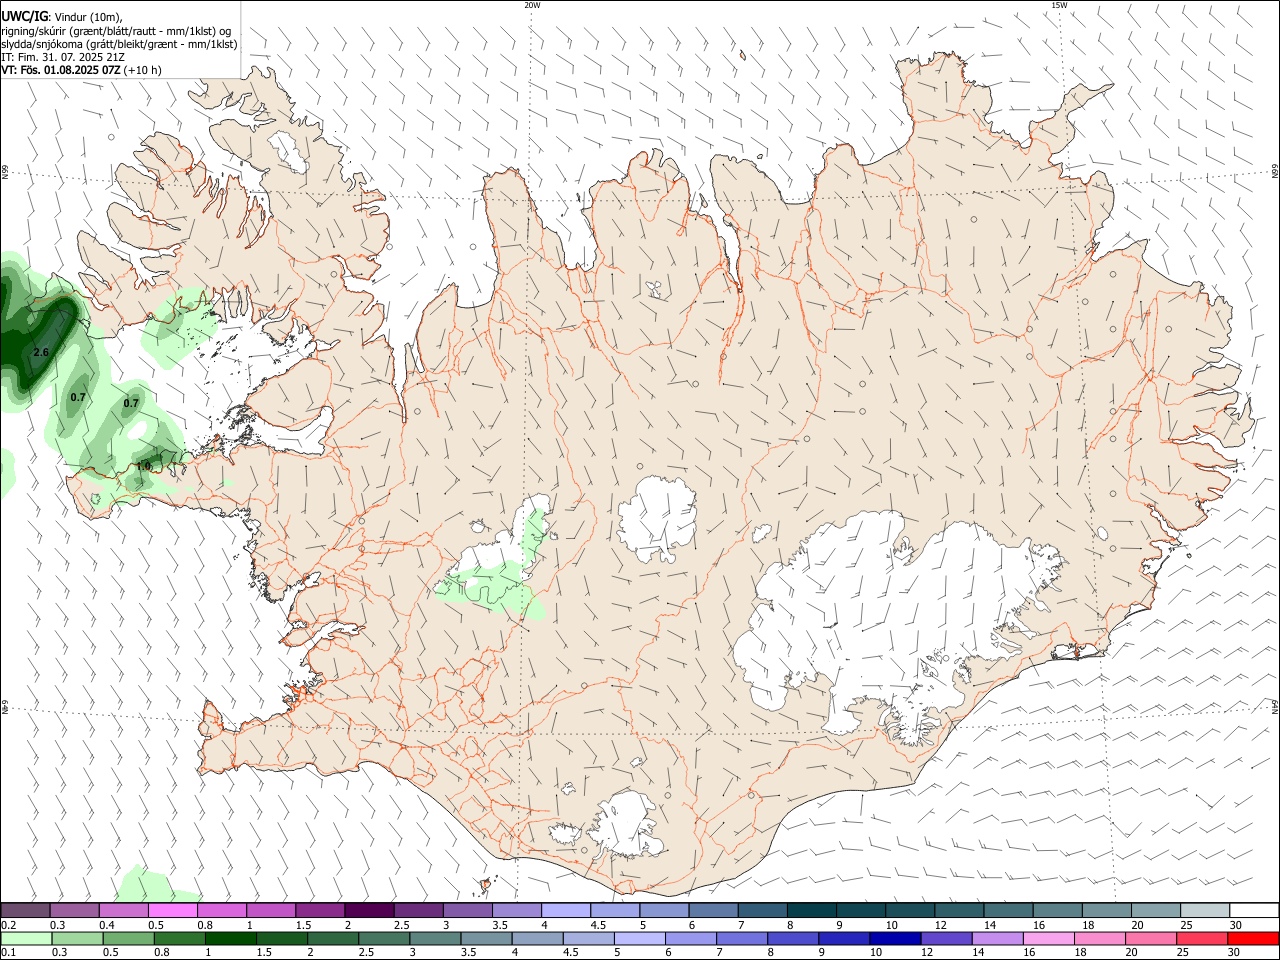
Task: Click the 2.6 precipitation value label
Action: 40,352
